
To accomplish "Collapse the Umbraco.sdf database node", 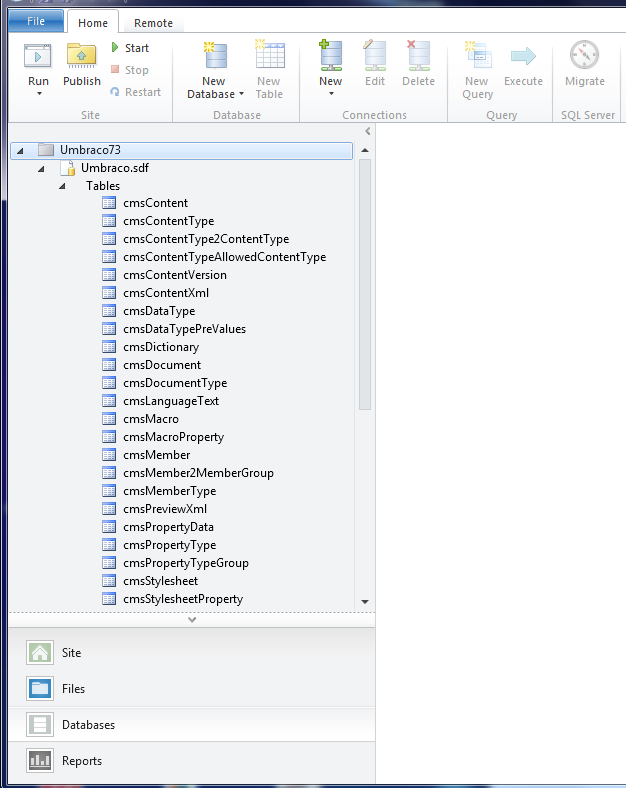I will (41, 168).
